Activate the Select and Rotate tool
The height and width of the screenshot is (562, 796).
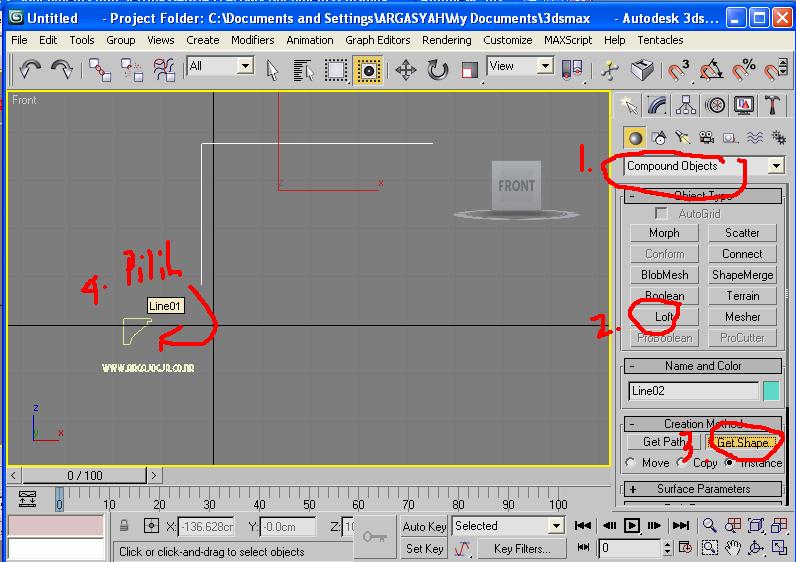[438, 70]
